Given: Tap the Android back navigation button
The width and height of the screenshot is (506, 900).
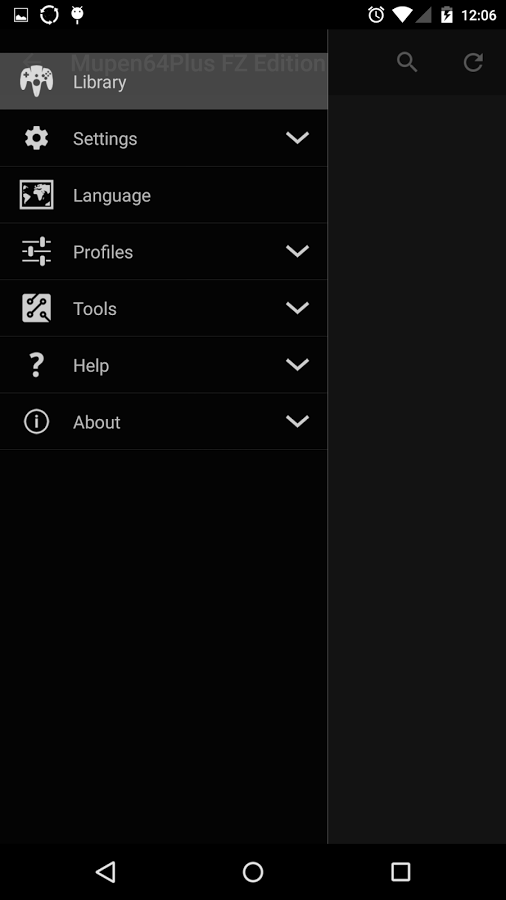Looking at the screenshot, I should (x=105, y=872).
